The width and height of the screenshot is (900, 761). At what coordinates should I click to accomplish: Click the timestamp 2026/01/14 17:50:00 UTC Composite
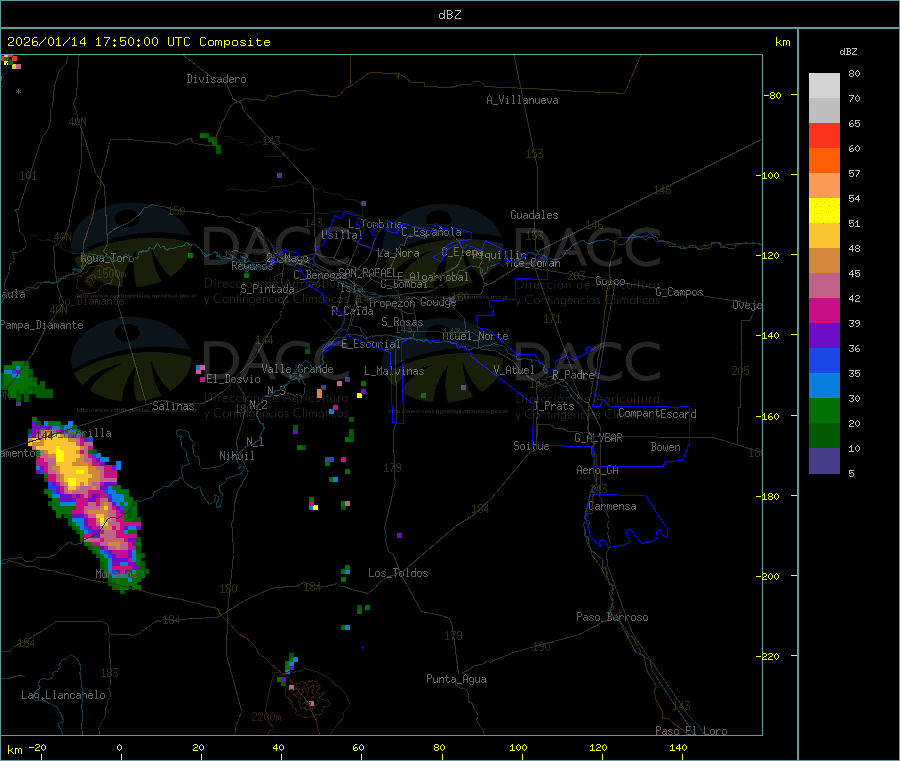click(x=138, y=42)
